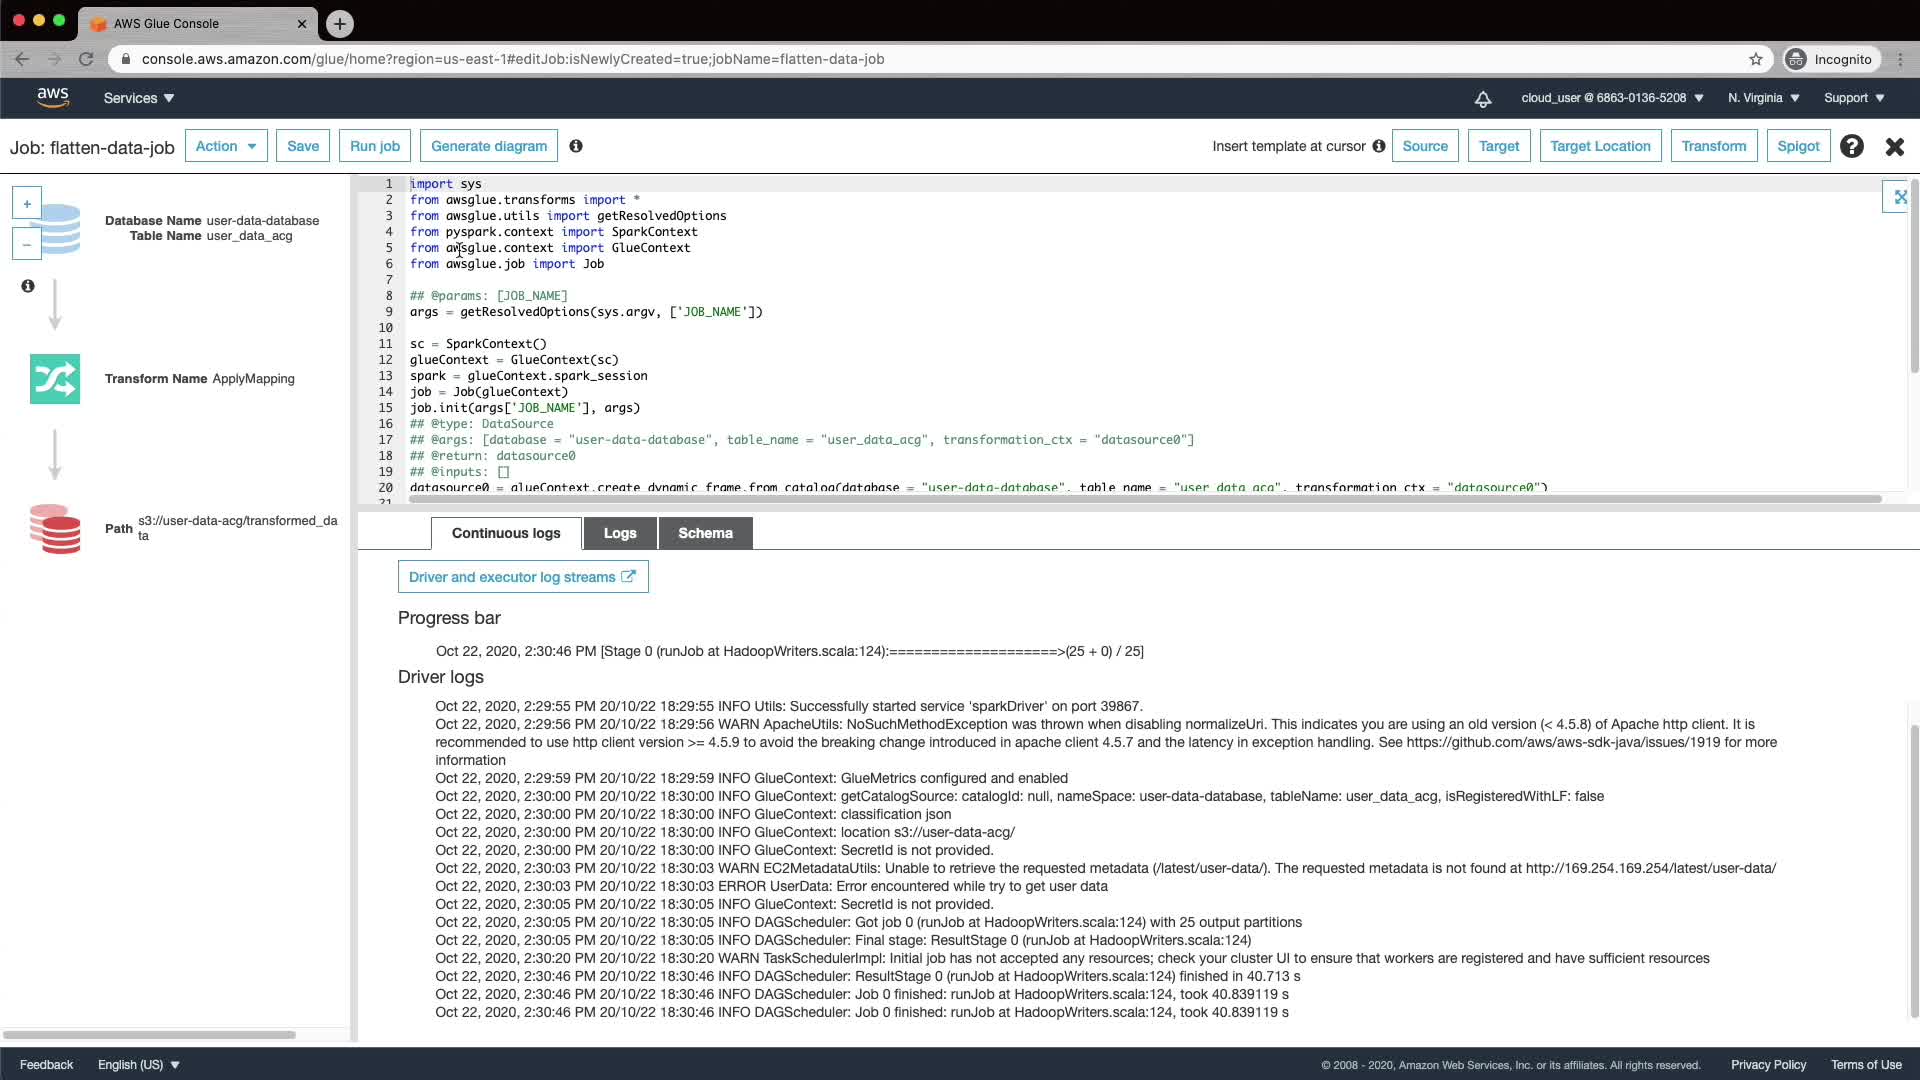Screen dimensions: 1920x1080
Task: Open the N. Virginia region selector
Action: click(1763, 98)
